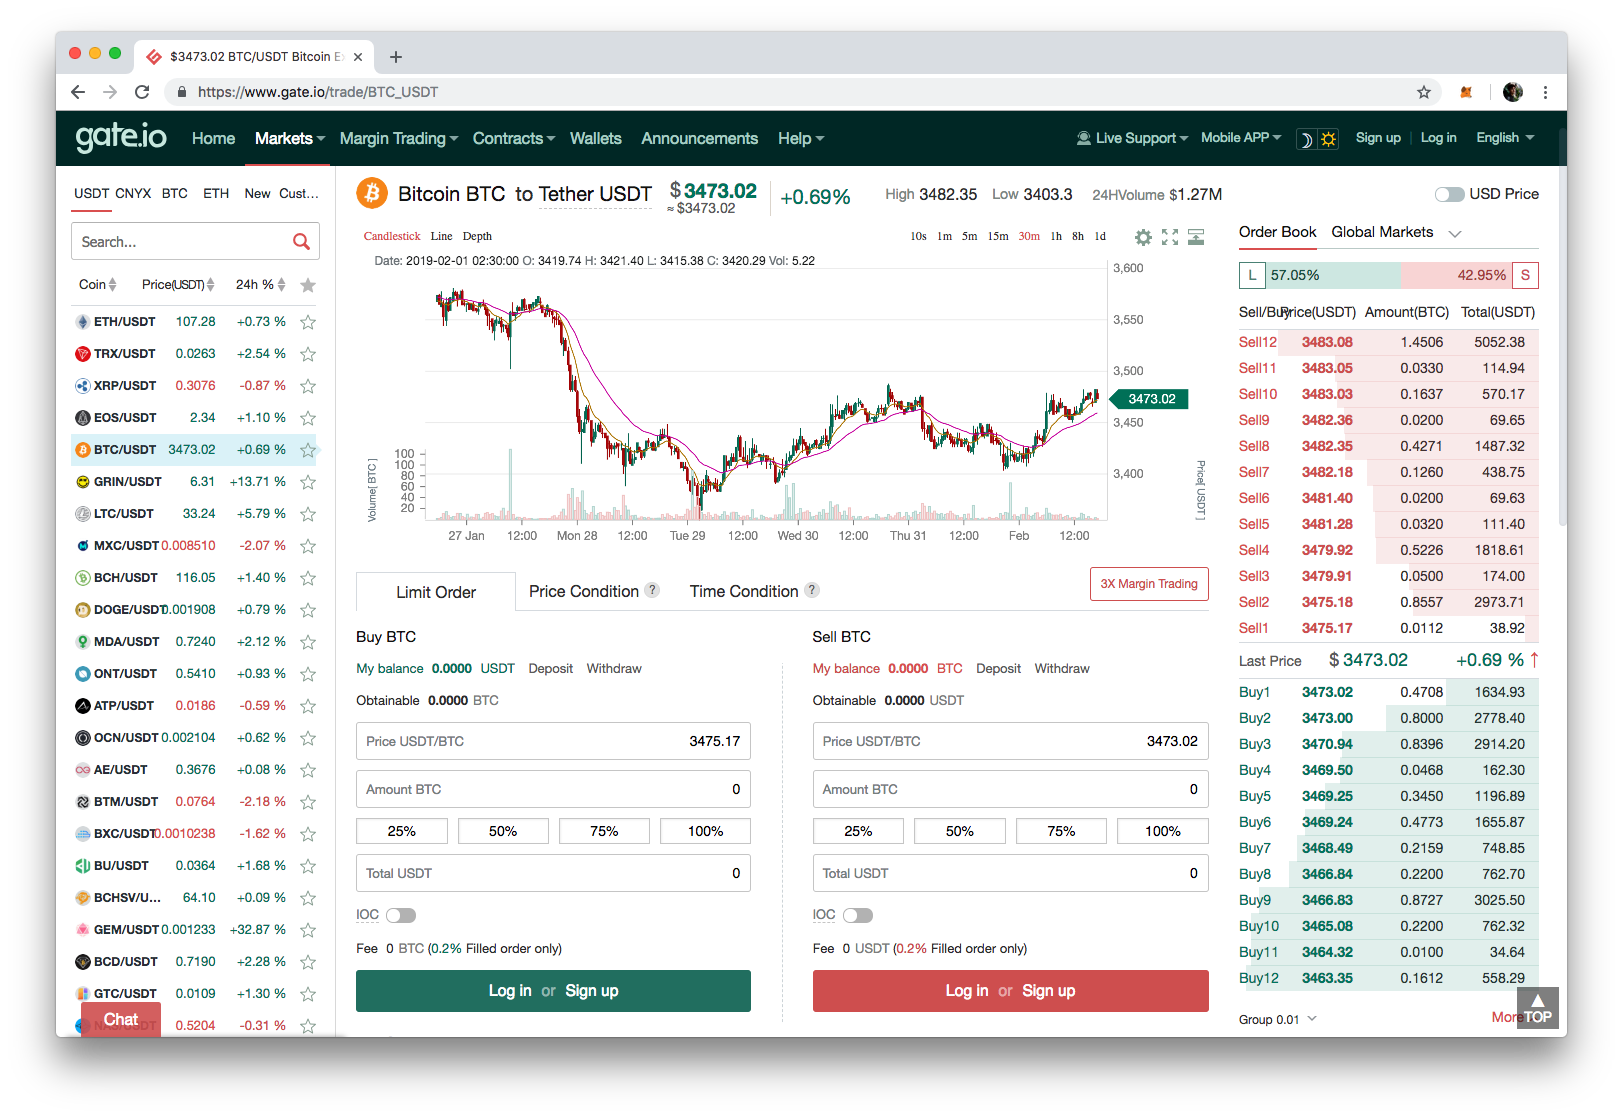Set buy amount to 50%
The width and height of the screenshot is (1623, 1117).
pos(503,831)
